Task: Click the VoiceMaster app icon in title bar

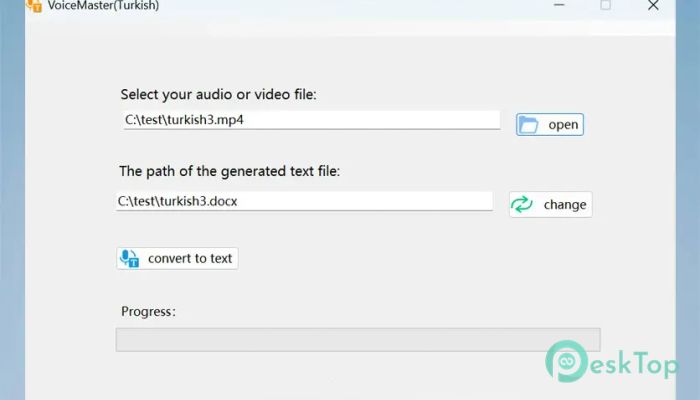Action: (x=34, y=5)
